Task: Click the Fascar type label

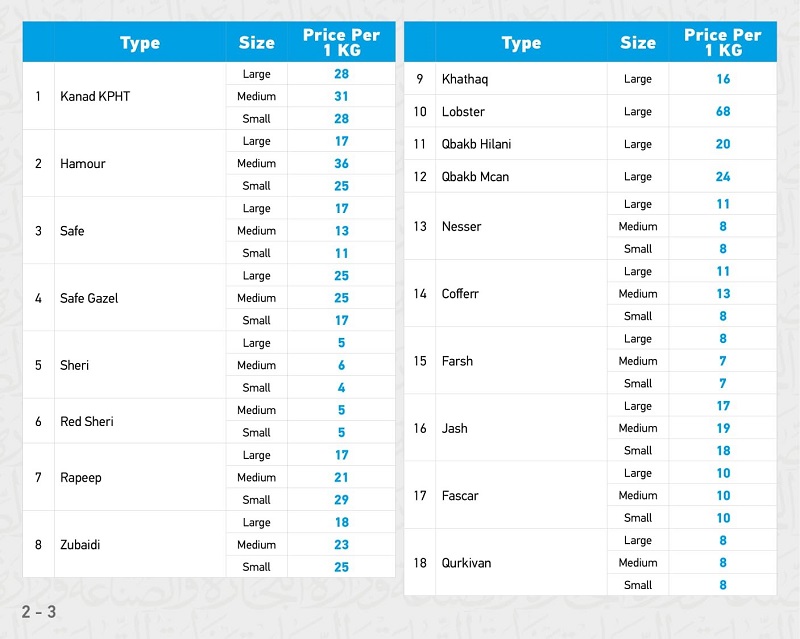Action: 460,496
